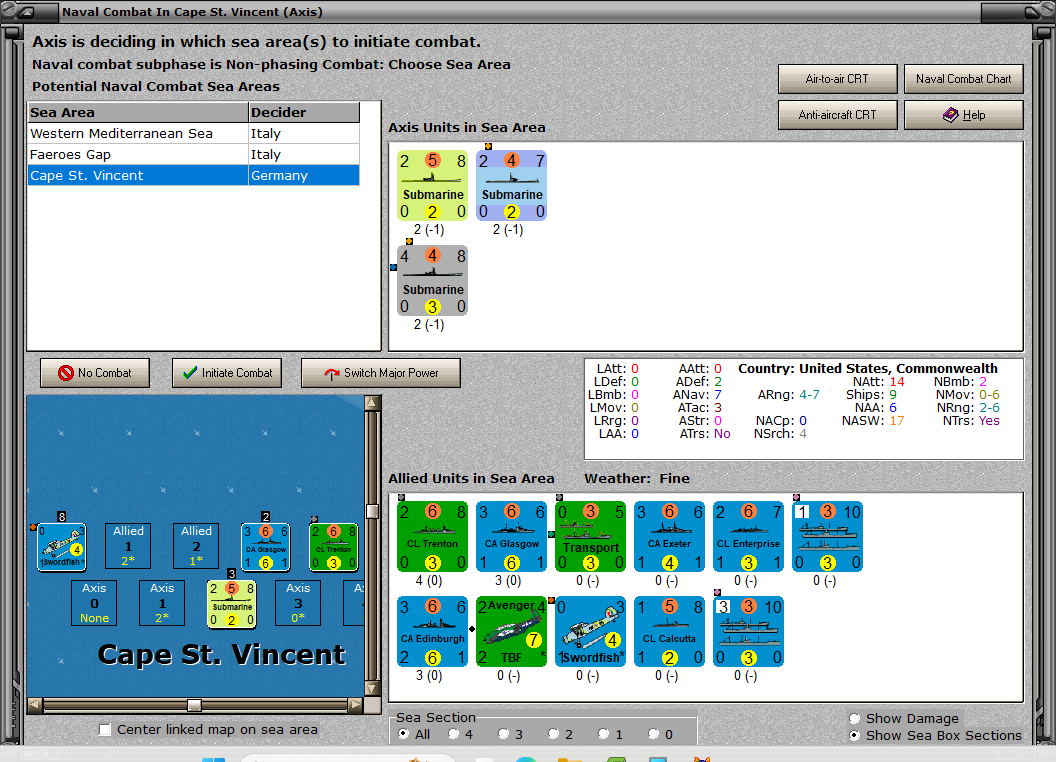1056x762 pixels.
Task: Select the CA Exeter unit counter
Action: point(669,537)
